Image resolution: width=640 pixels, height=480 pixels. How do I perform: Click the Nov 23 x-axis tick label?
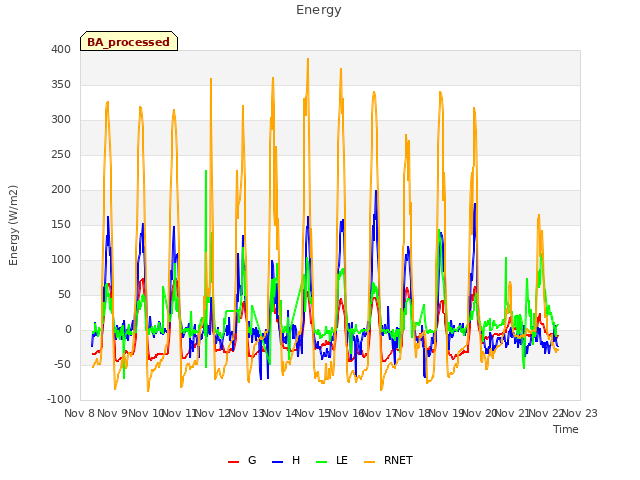click(580, 413)
